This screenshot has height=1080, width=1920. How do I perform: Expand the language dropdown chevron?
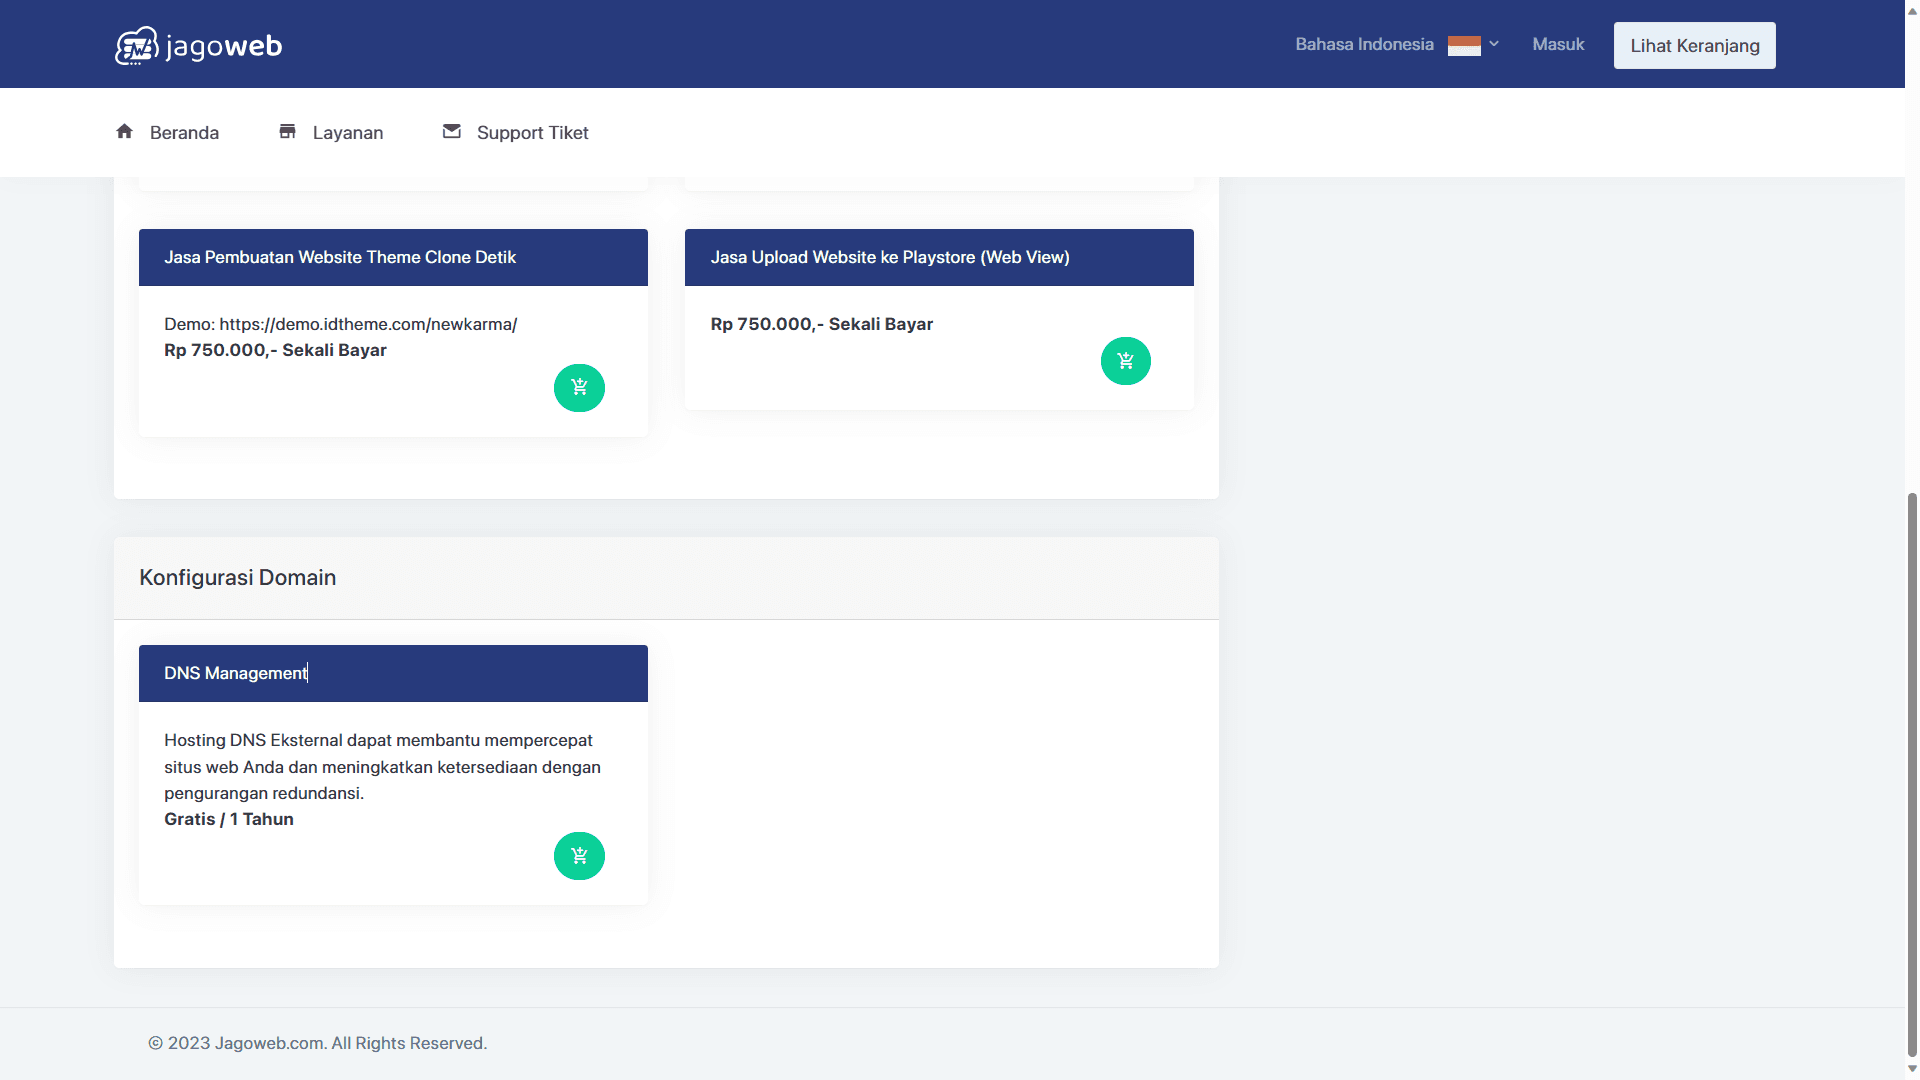click(x=1494, y=44)
